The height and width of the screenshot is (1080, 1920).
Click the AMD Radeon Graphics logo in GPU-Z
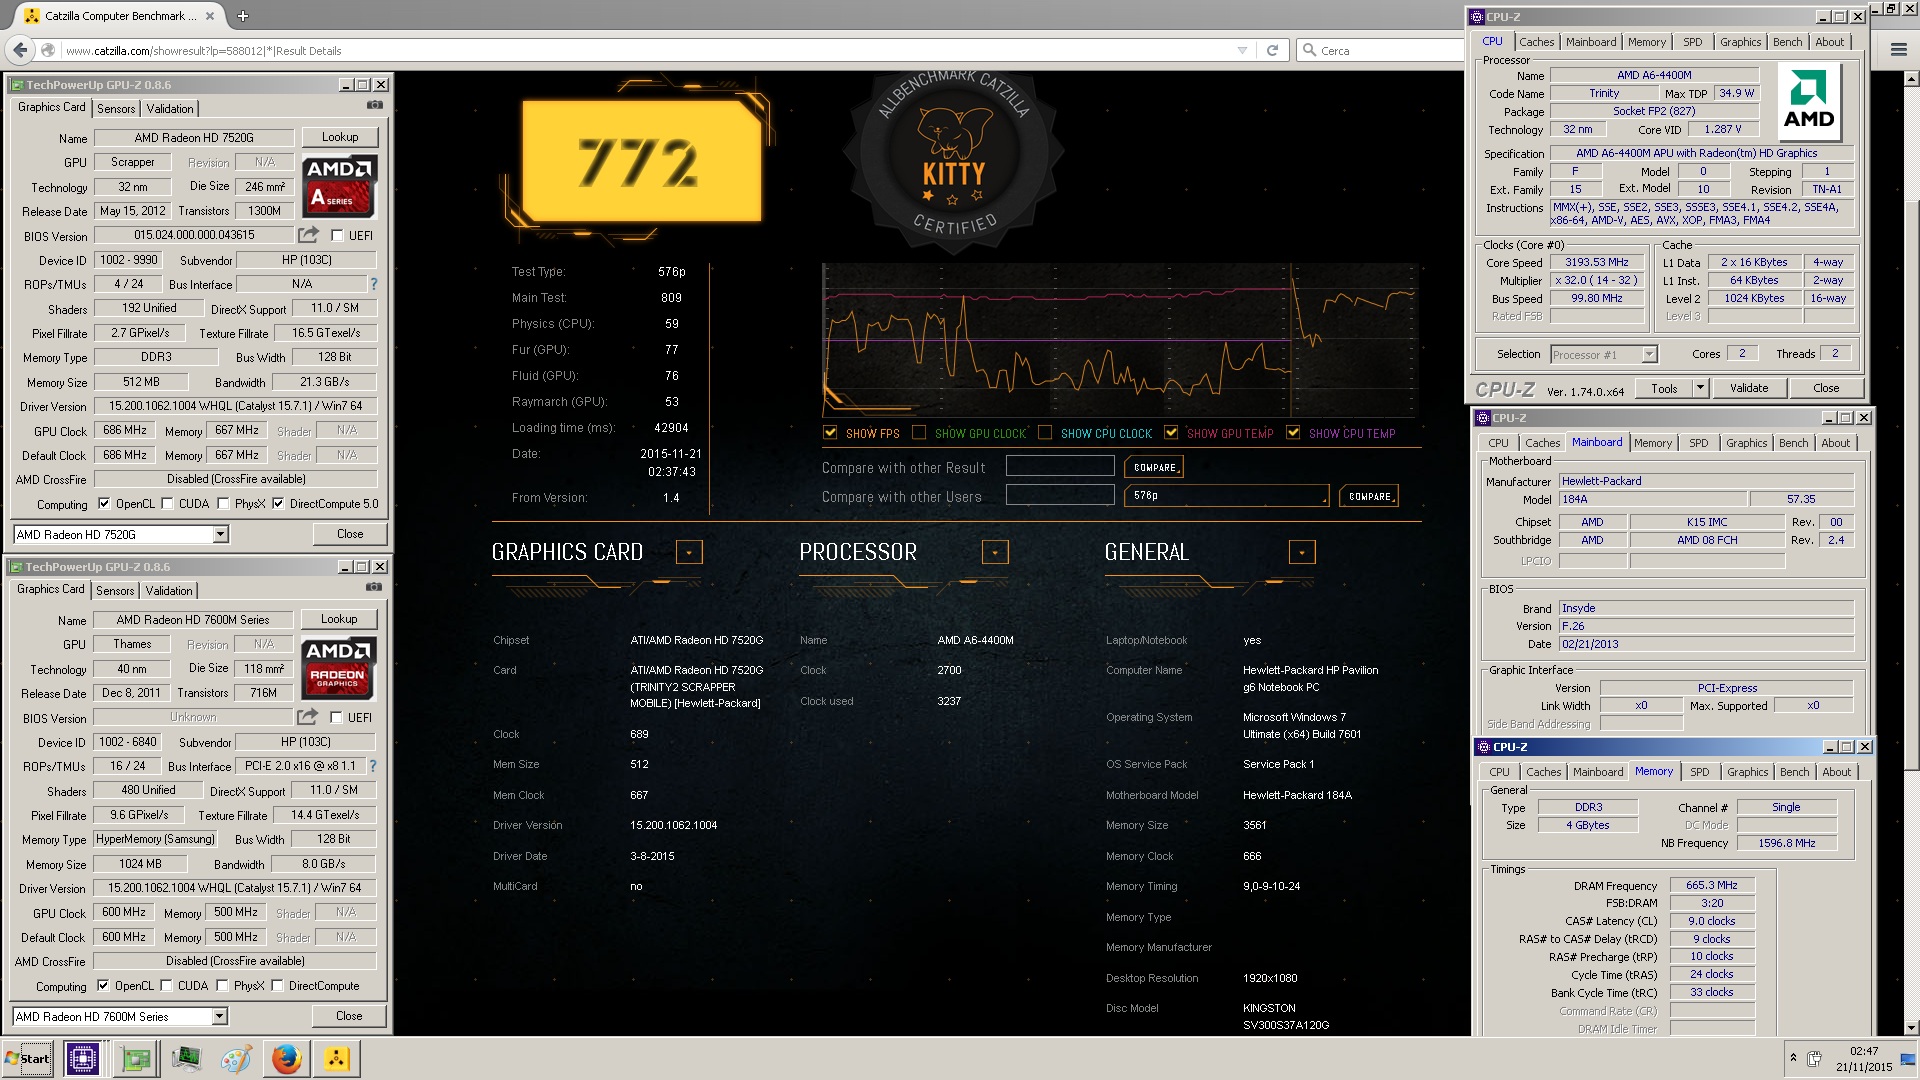339,668
